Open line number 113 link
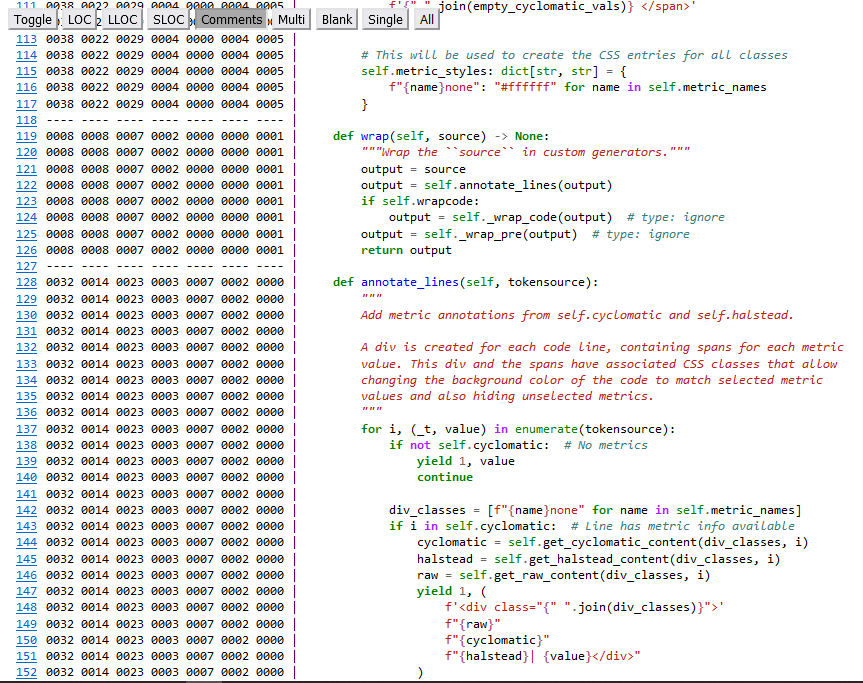Viewport: 863px width, 683px height. pyautogui.click(x=26, y=40)
